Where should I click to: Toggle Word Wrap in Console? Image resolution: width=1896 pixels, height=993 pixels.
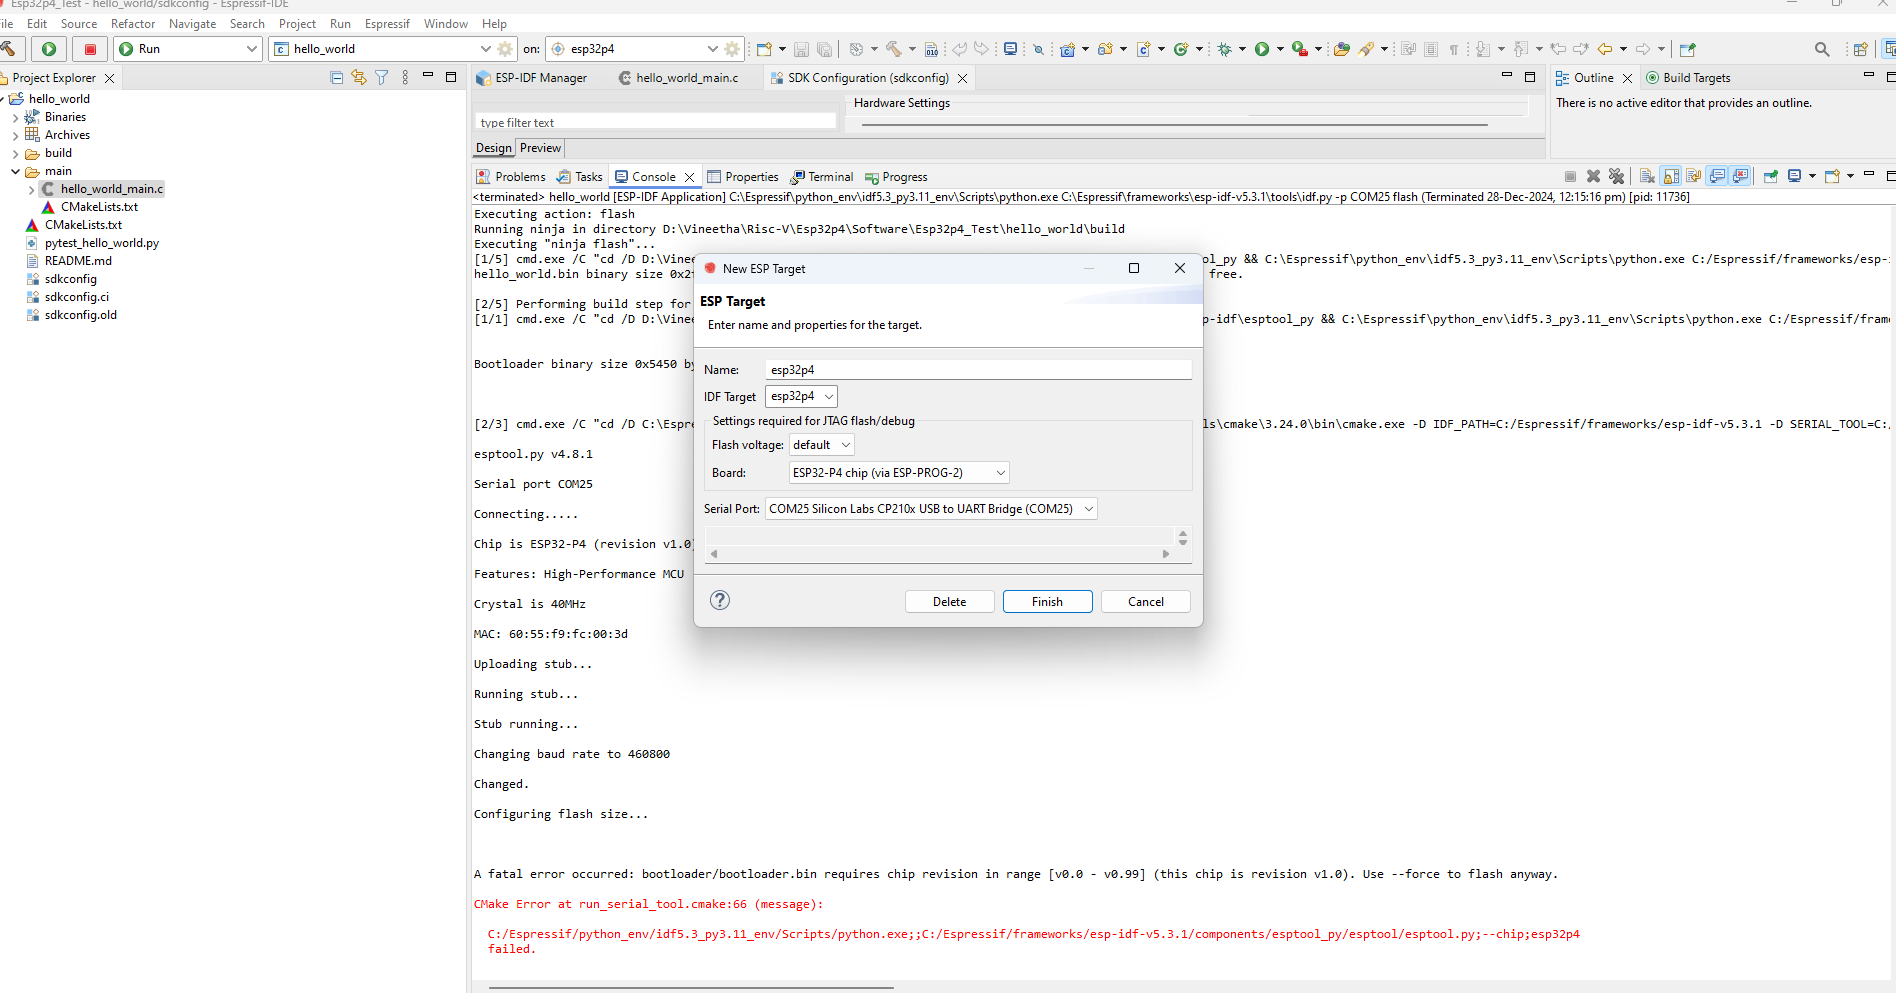click(1694, 176)
